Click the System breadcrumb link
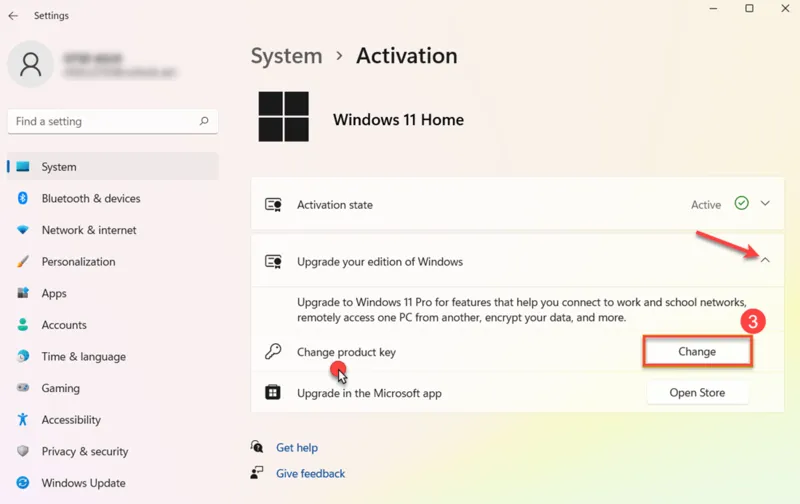Screen dimensions: 800x504 pyautogui.click(x=286, y=56)
